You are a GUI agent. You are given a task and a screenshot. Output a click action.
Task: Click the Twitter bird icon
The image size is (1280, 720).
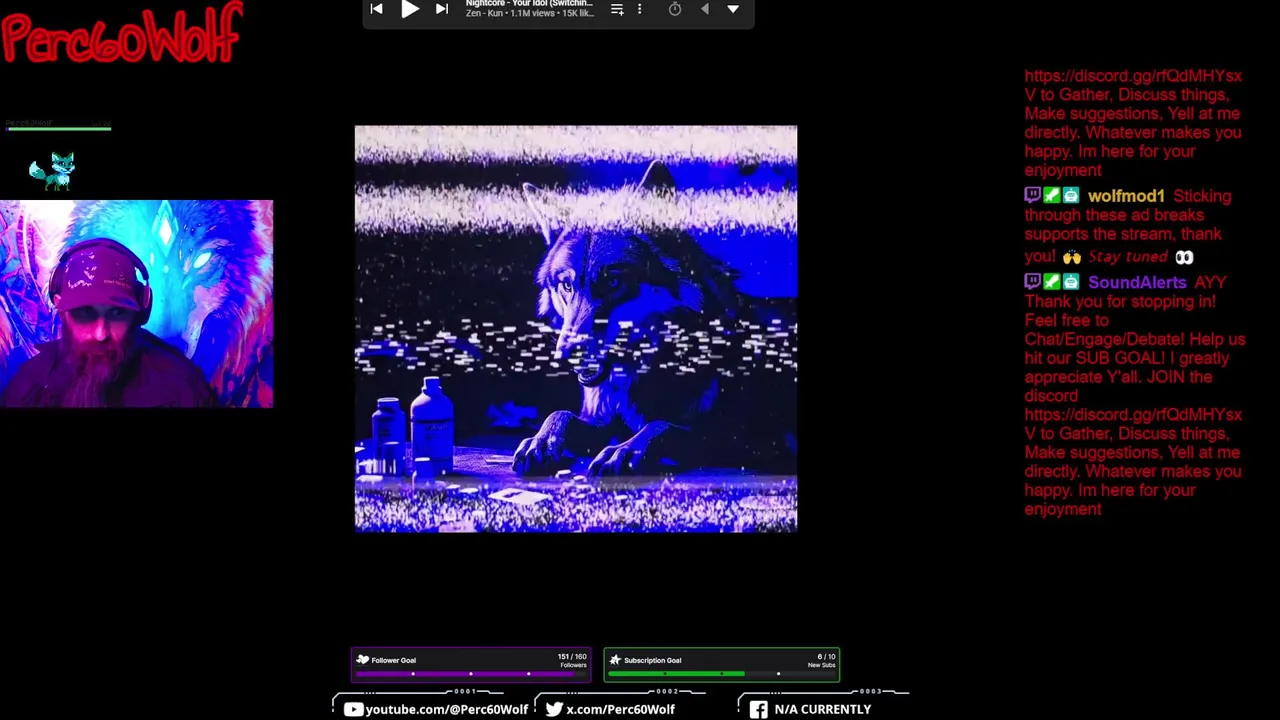554,709
